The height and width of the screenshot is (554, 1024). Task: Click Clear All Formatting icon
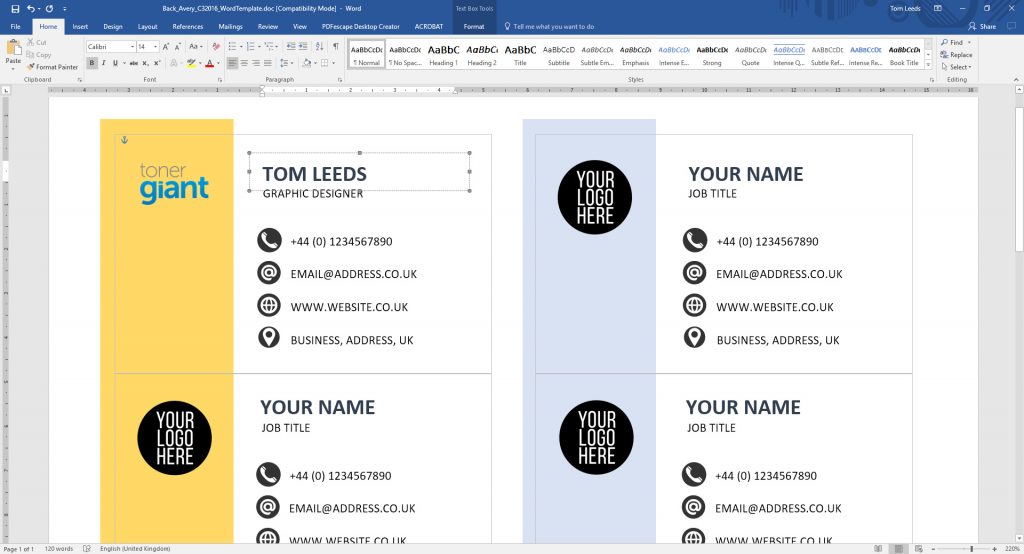pos(216,46)
